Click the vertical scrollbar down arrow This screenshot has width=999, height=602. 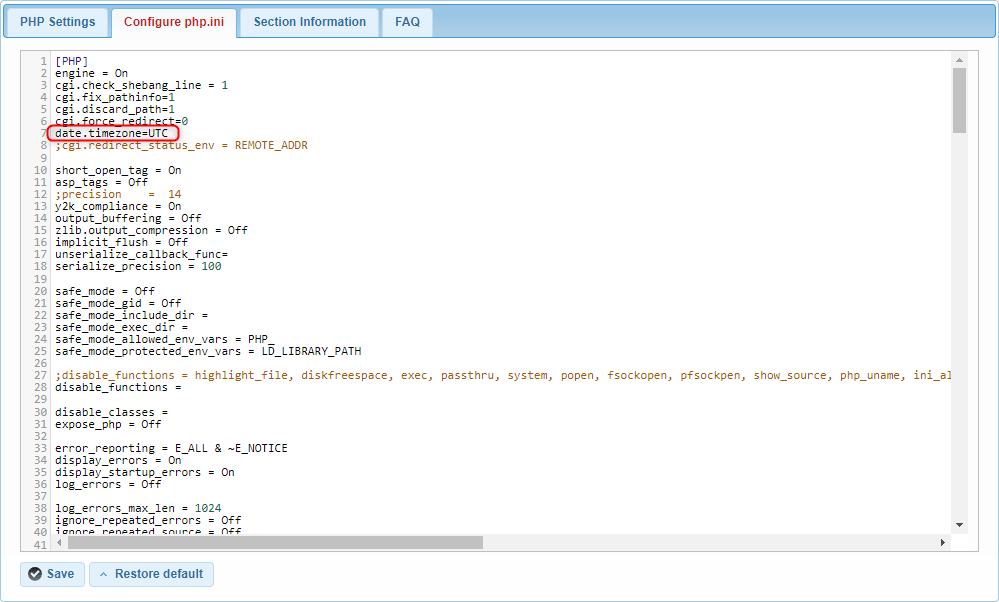[957, 523]
